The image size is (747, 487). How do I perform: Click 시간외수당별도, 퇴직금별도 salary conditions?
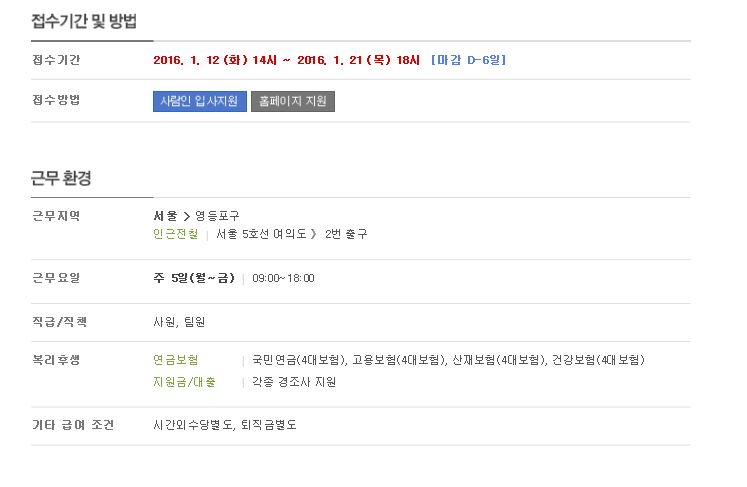coord(225,425)
